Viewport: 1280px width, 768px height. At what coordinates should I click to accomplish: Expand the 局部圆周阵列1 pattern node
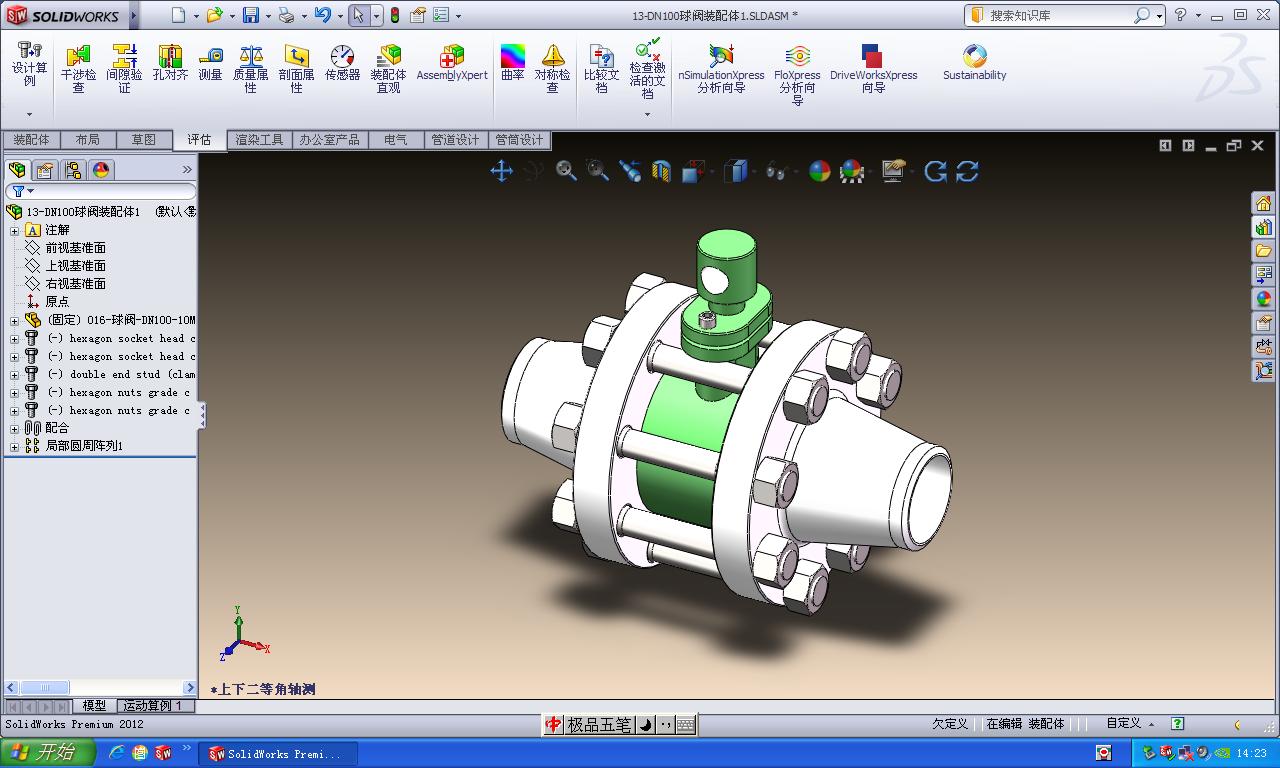coord(14,446)
